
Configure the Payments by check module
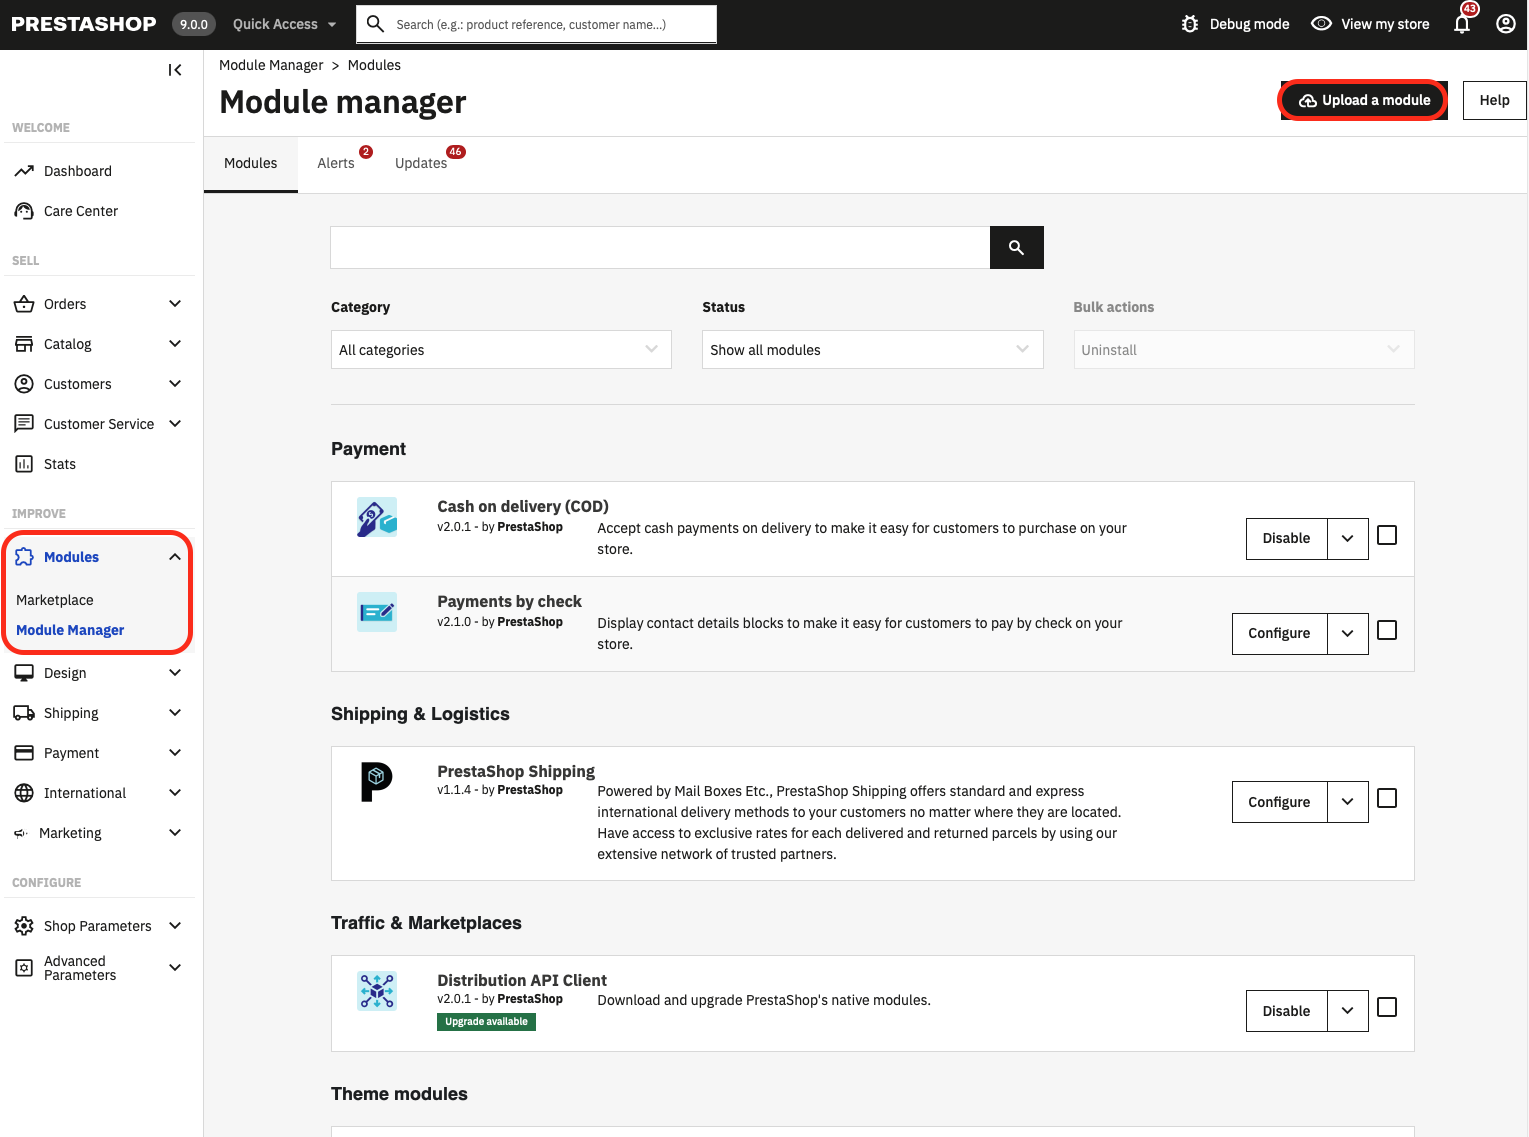point(1279,633)
